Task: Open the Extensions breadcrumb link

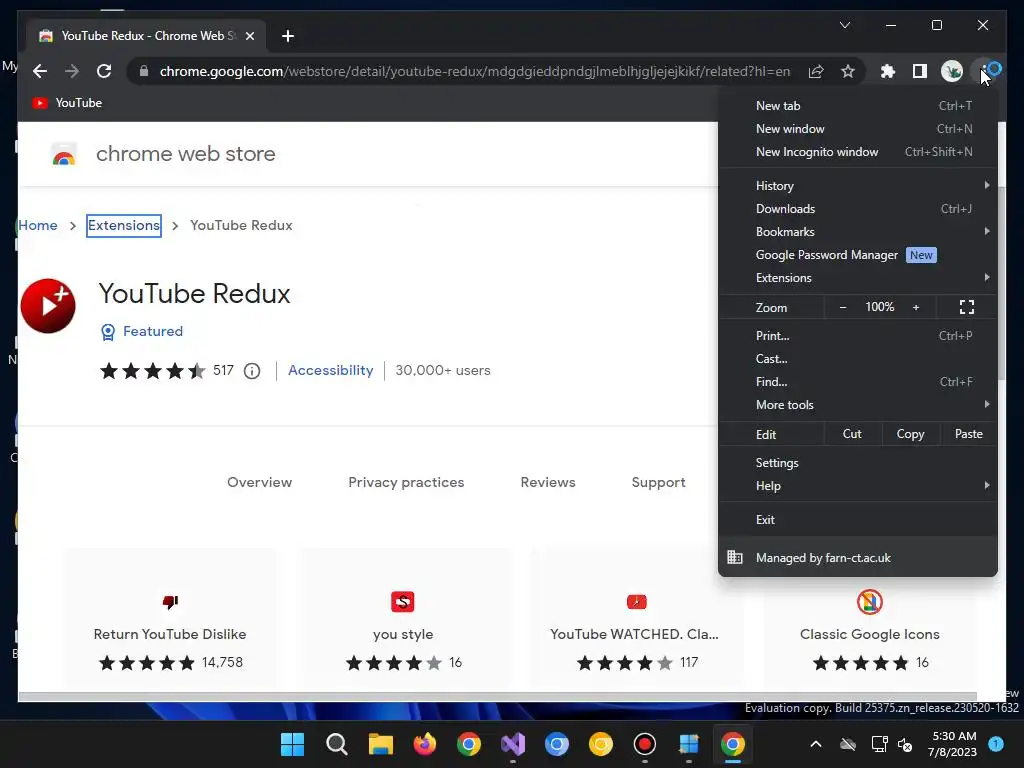Action: (x=123, y=225)
